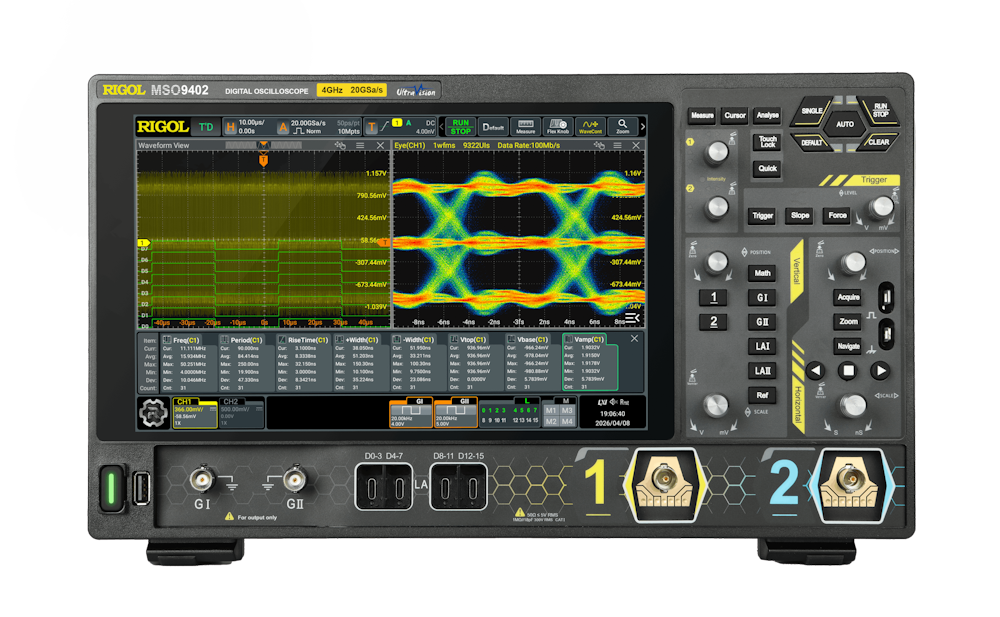Screen dimensions: 1000x617
Task: Open the WaveCont tool
Action: tap(590, 126)
